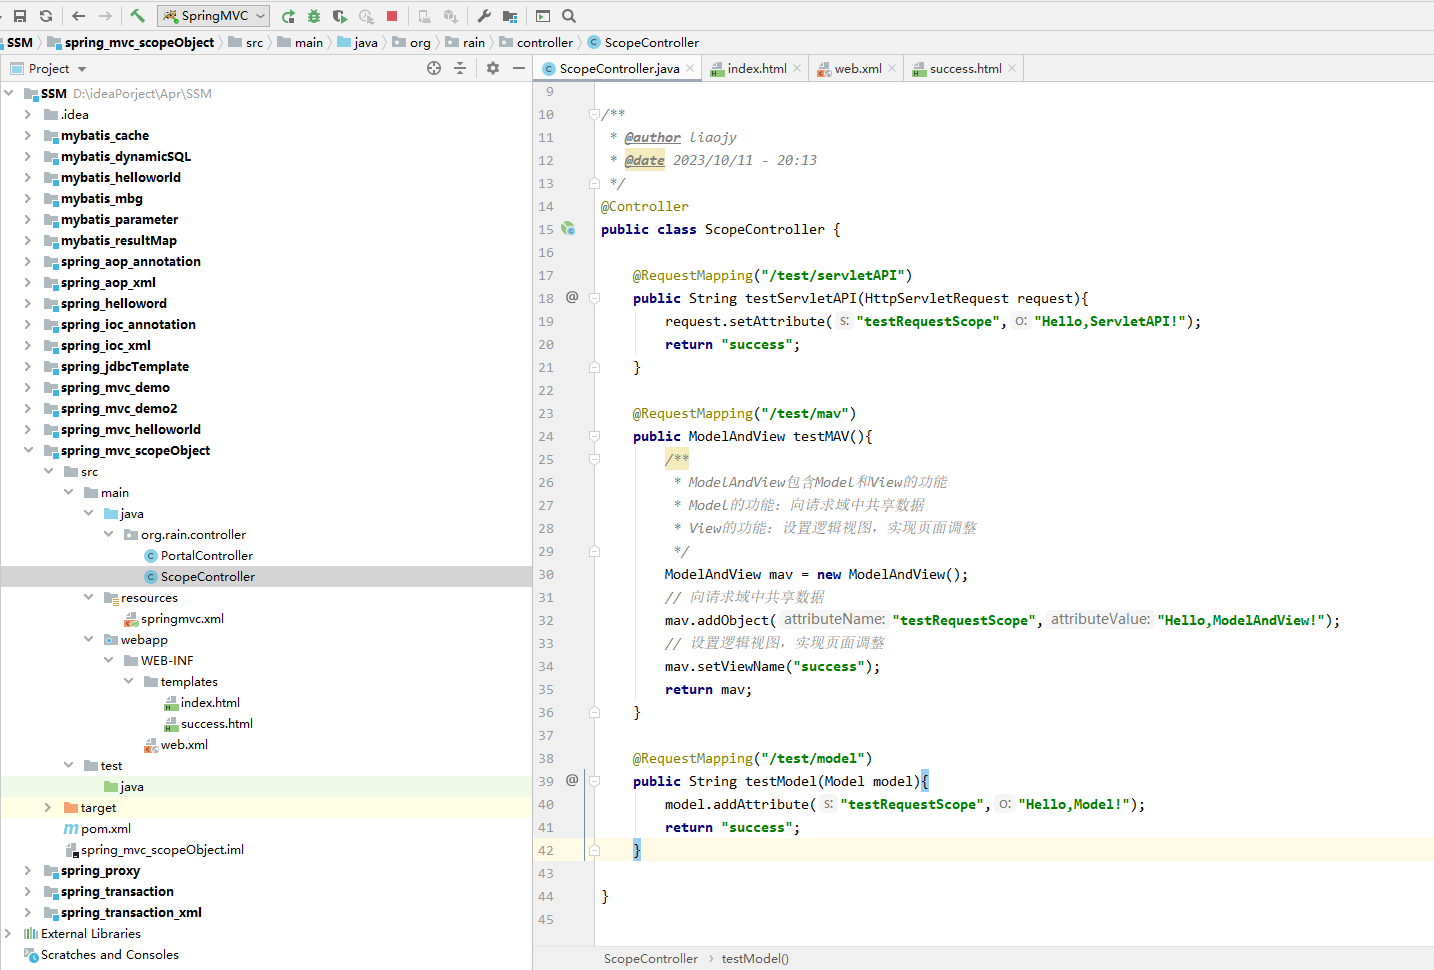Viewport: 1434px width, 970px height.
Task: Click testModel() in the bottom breadcrumb
Action: tap(755, 958)
